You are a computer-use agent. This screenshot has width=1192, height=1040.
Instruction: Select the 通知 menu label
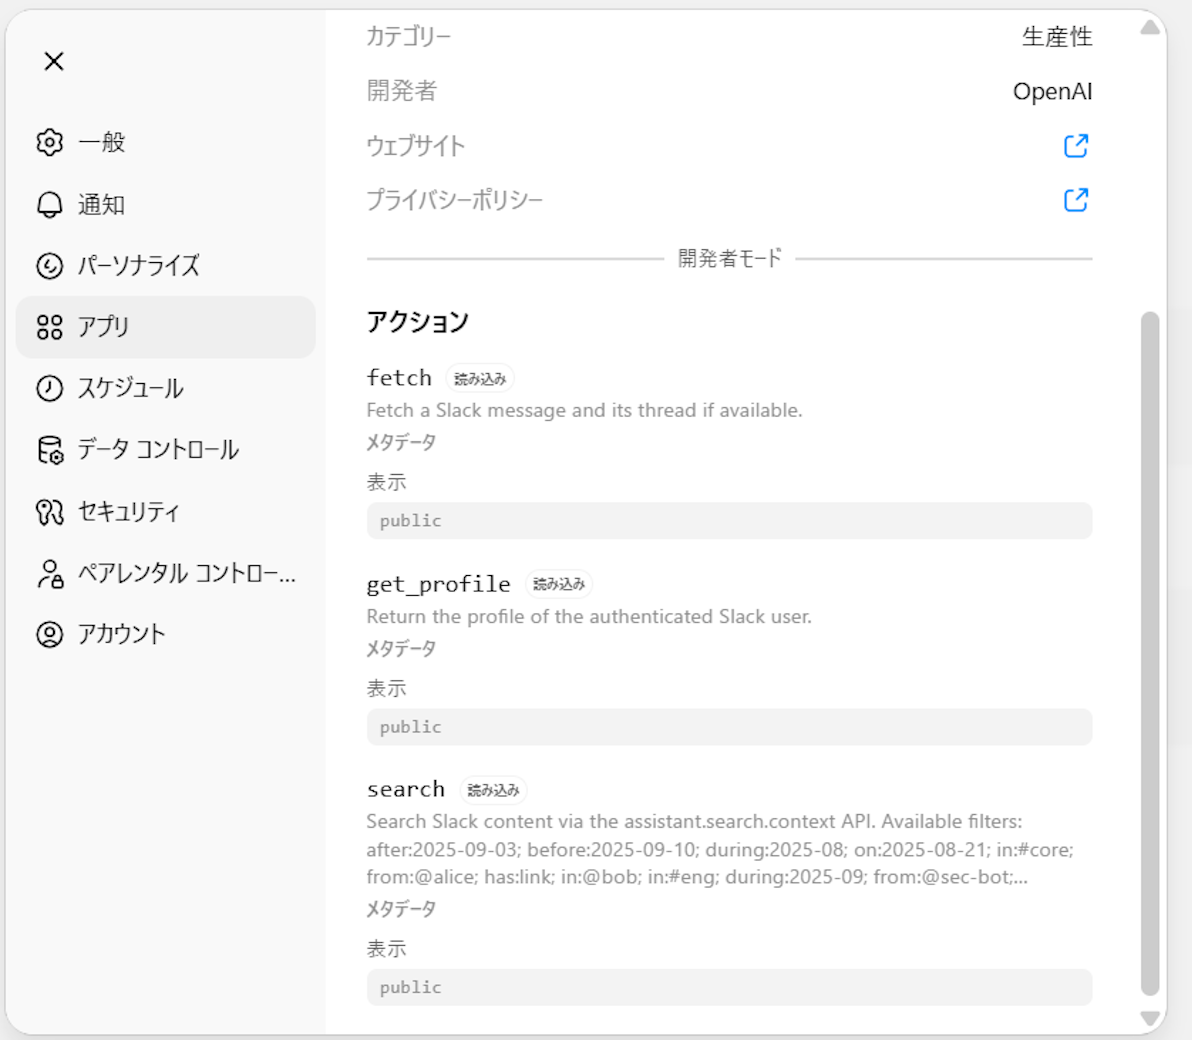[102, 204]
